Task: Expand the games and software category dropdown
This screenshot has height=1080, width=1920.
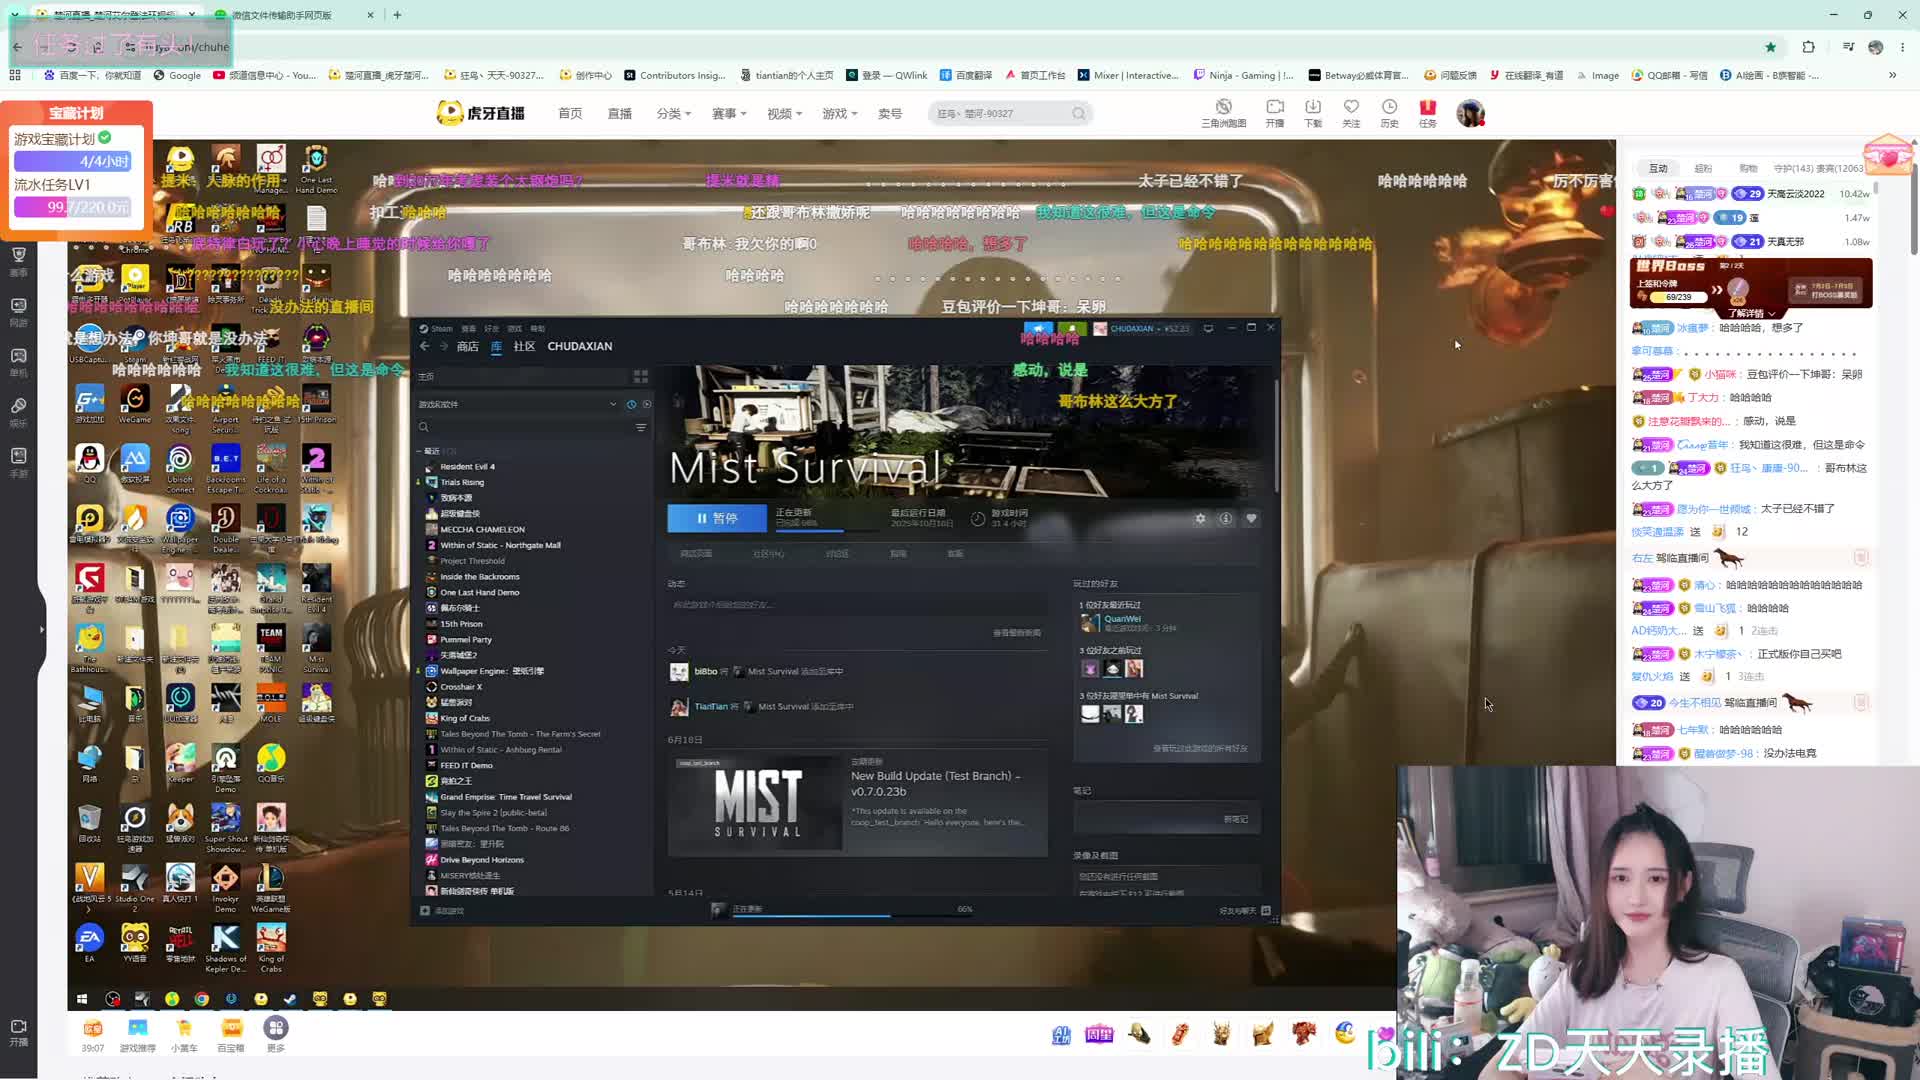Action: [613, 404]
